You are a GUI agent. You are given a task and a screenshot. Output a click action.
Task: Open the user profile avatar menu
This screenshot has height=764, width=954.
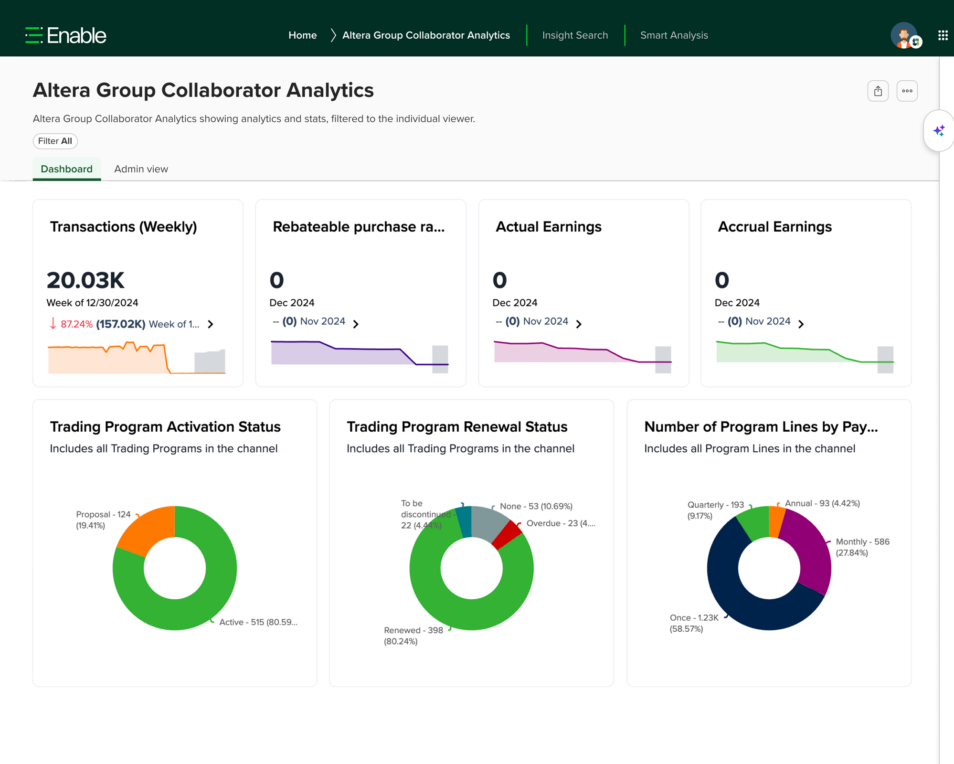[904, 35]
